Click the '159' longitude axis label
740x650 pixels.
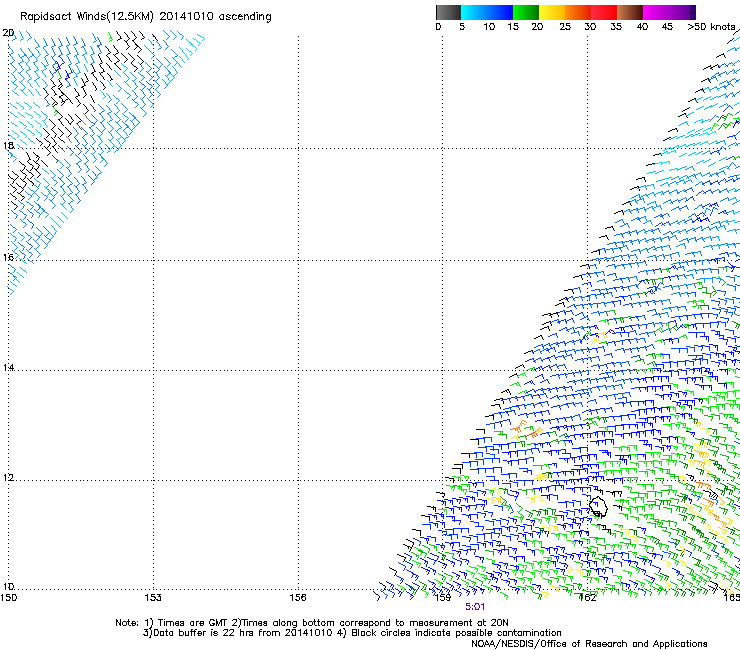pos(443,598)
